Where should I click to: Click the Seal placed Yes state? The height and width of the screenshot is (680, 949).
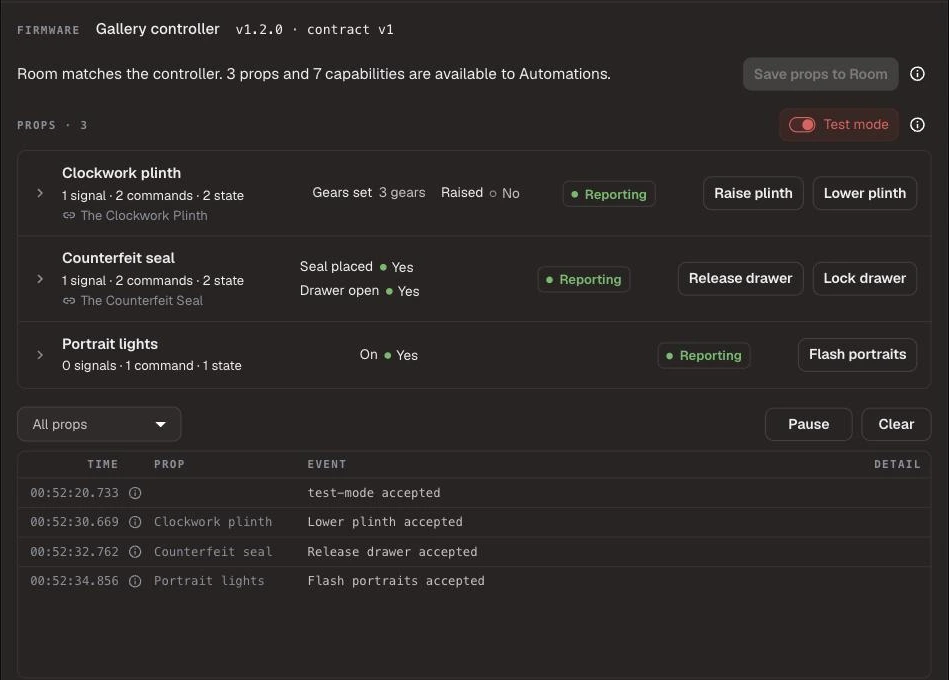[356, 267]
